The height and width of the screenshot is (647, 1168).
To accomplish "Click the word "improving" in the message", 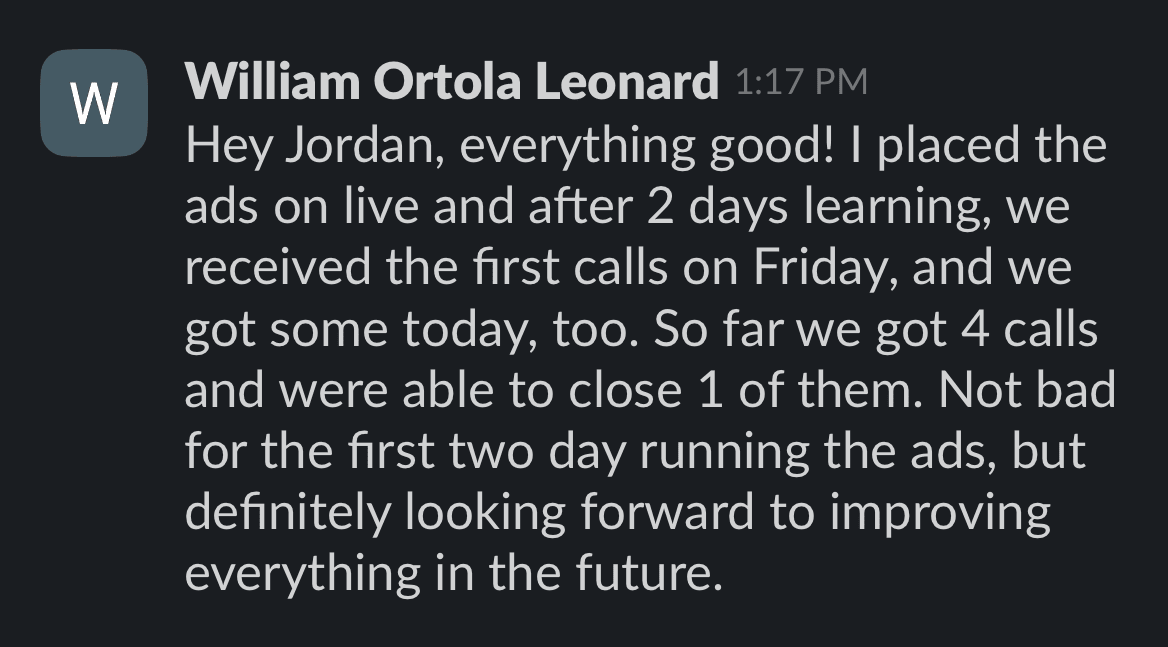I will [940, 513].
